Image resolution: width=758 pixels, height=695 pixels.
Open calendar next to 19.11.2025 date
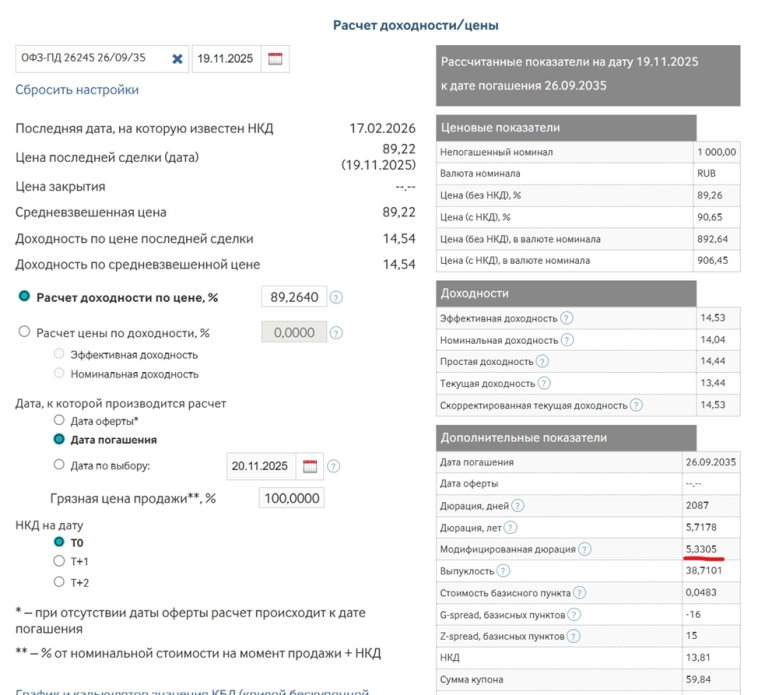click(275, 59)
